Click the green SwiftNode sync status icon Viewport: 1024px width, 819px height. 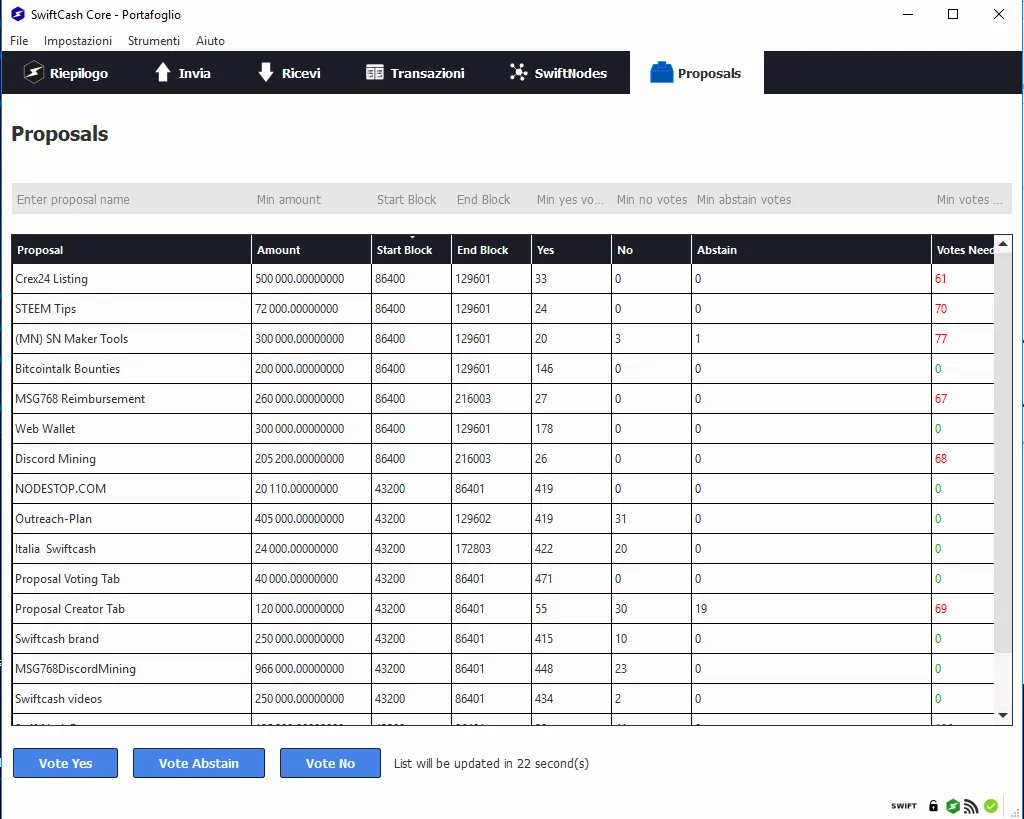point(953,806)
